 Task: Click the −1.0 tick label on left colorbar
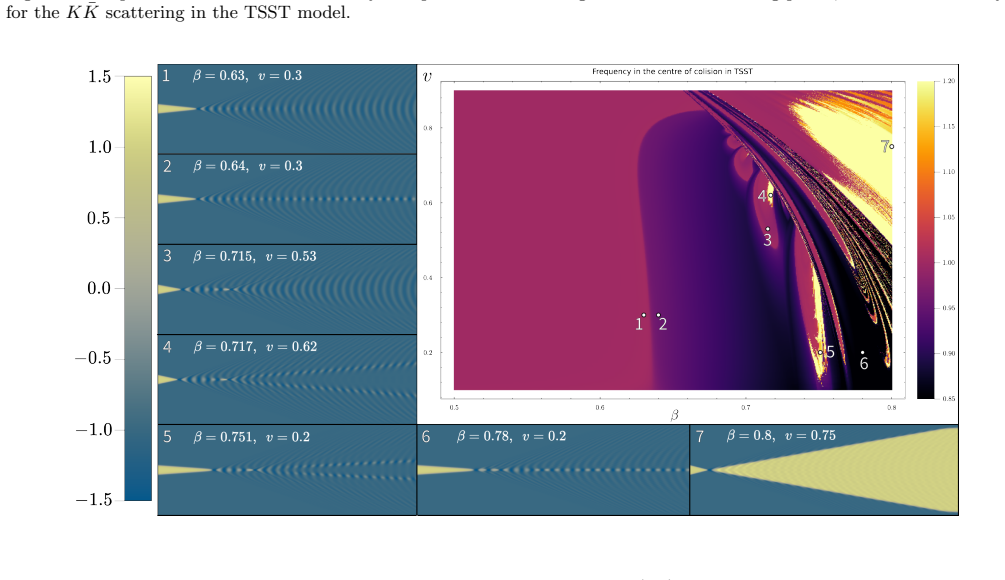(x=94, y=429)
